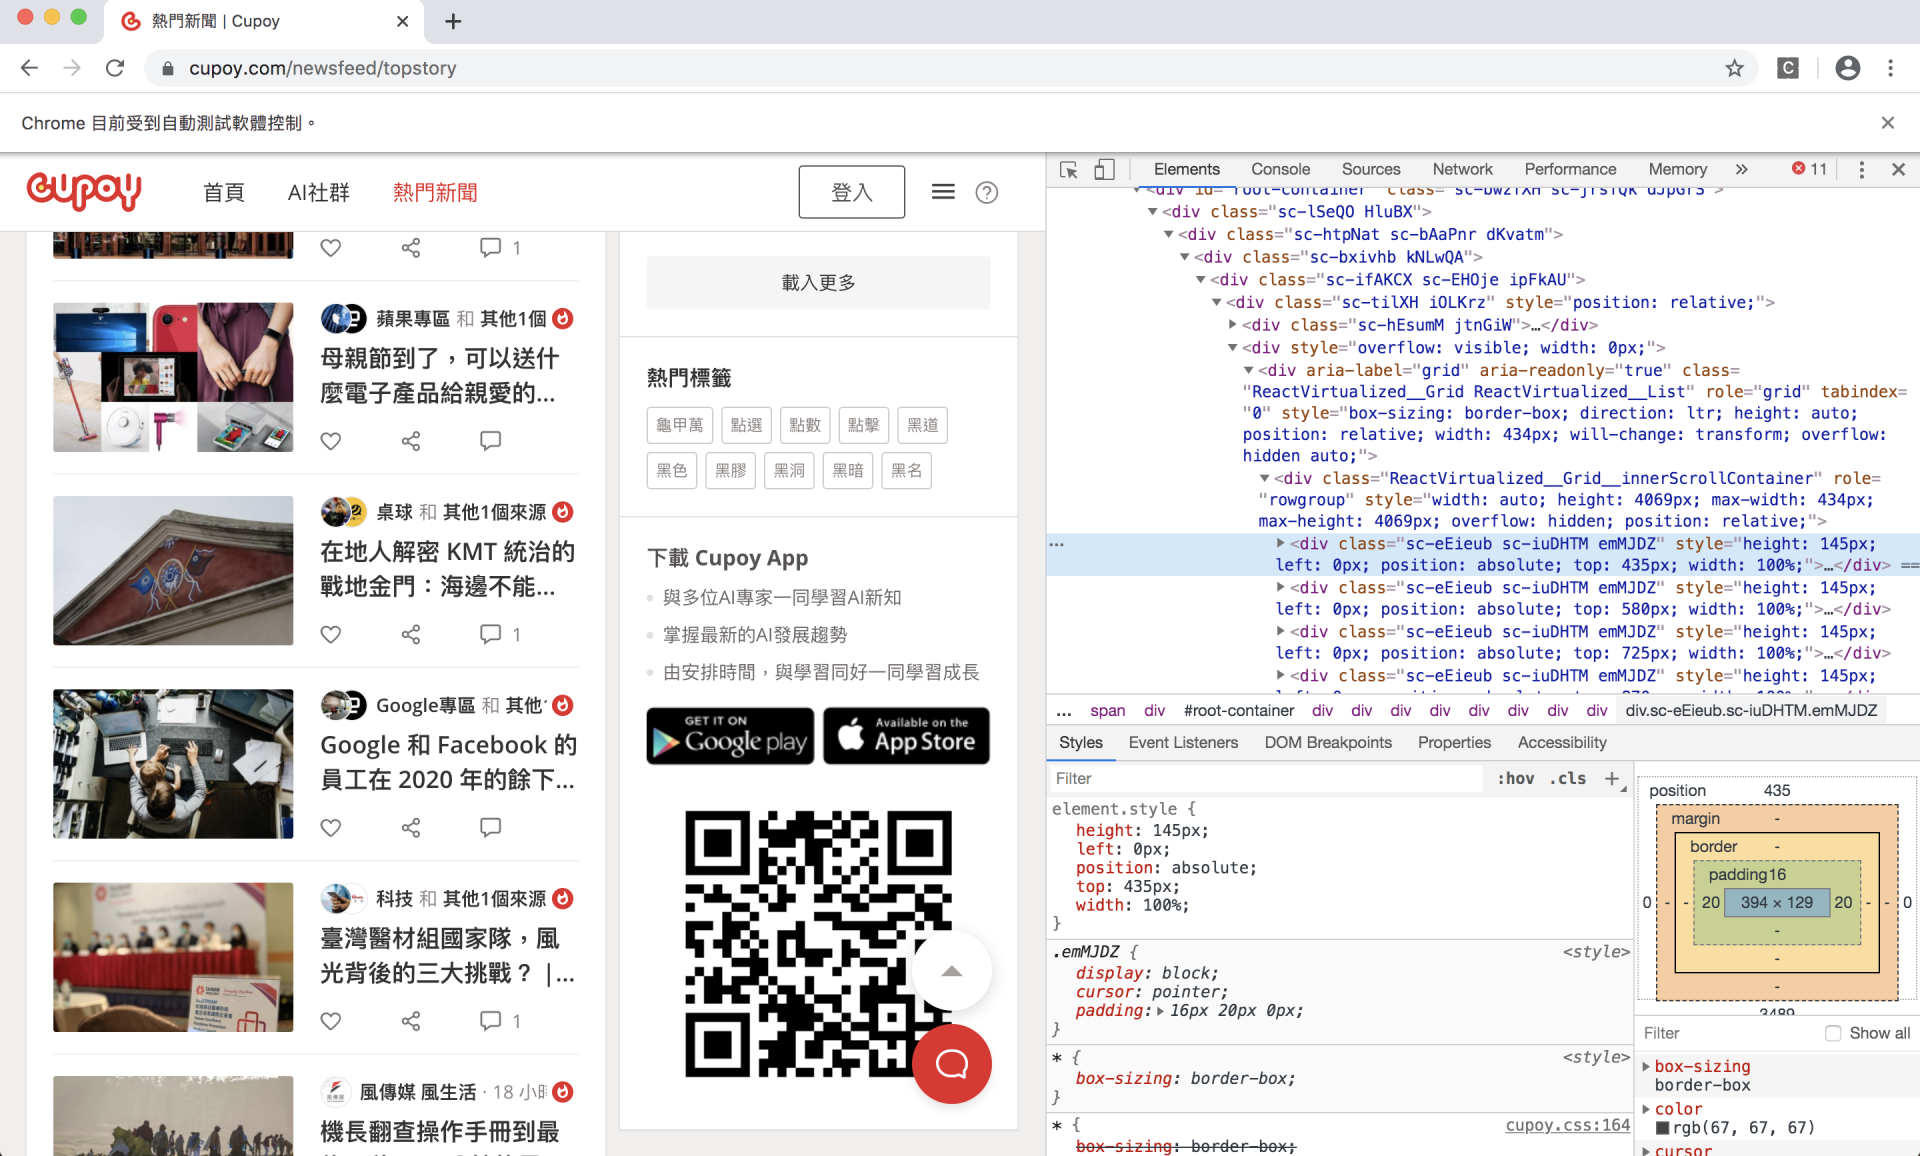Switch to the Sources tab

[1371, 169]
